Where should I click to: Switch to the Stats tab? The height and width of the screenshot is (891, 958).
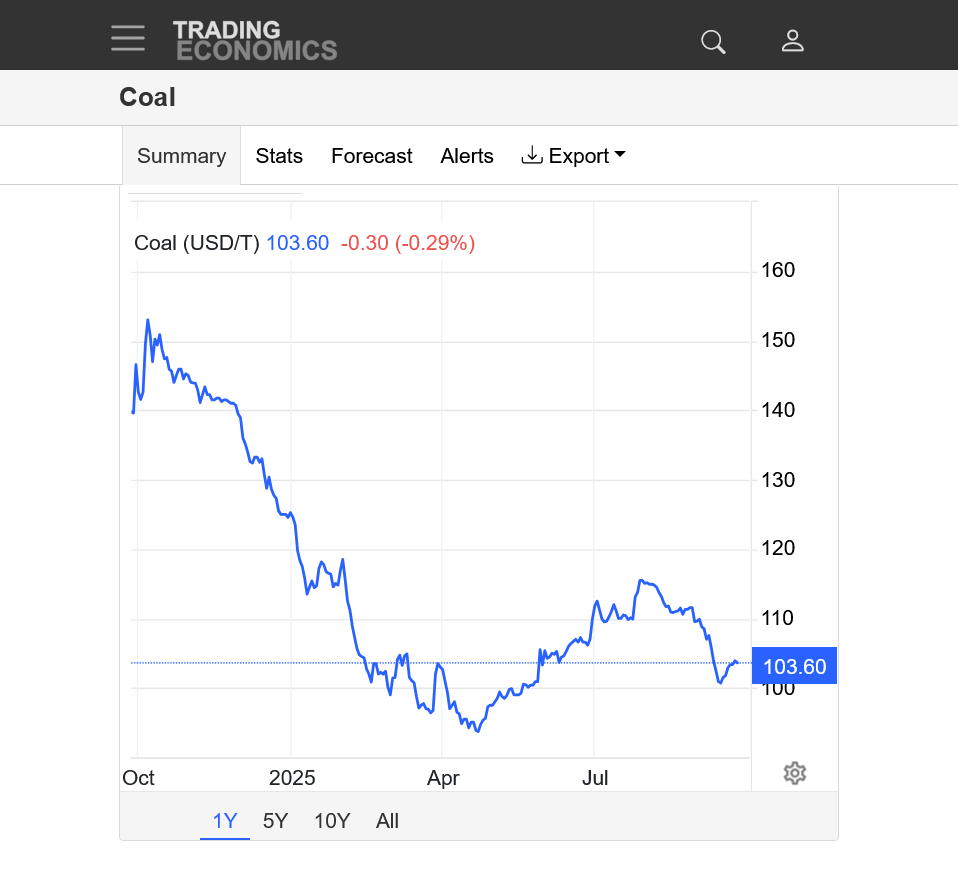click(x=279, y=156)
